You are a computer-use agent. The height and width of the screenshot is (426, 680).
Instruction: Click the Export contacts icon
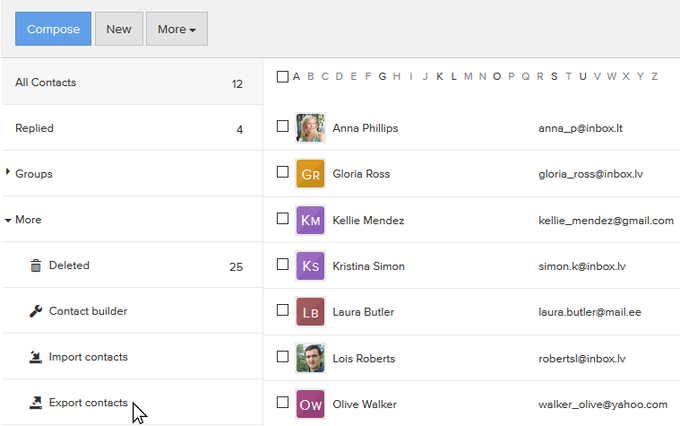pyautogui.click(x=36, y=403)
